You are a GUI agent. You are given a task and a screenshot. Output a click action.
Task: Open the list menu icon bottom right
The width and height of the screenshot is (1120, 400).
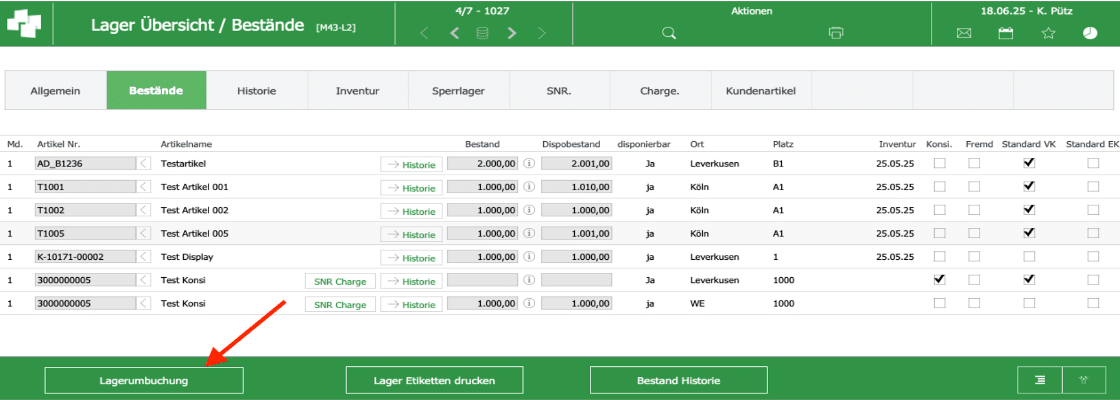(1040, 380)
